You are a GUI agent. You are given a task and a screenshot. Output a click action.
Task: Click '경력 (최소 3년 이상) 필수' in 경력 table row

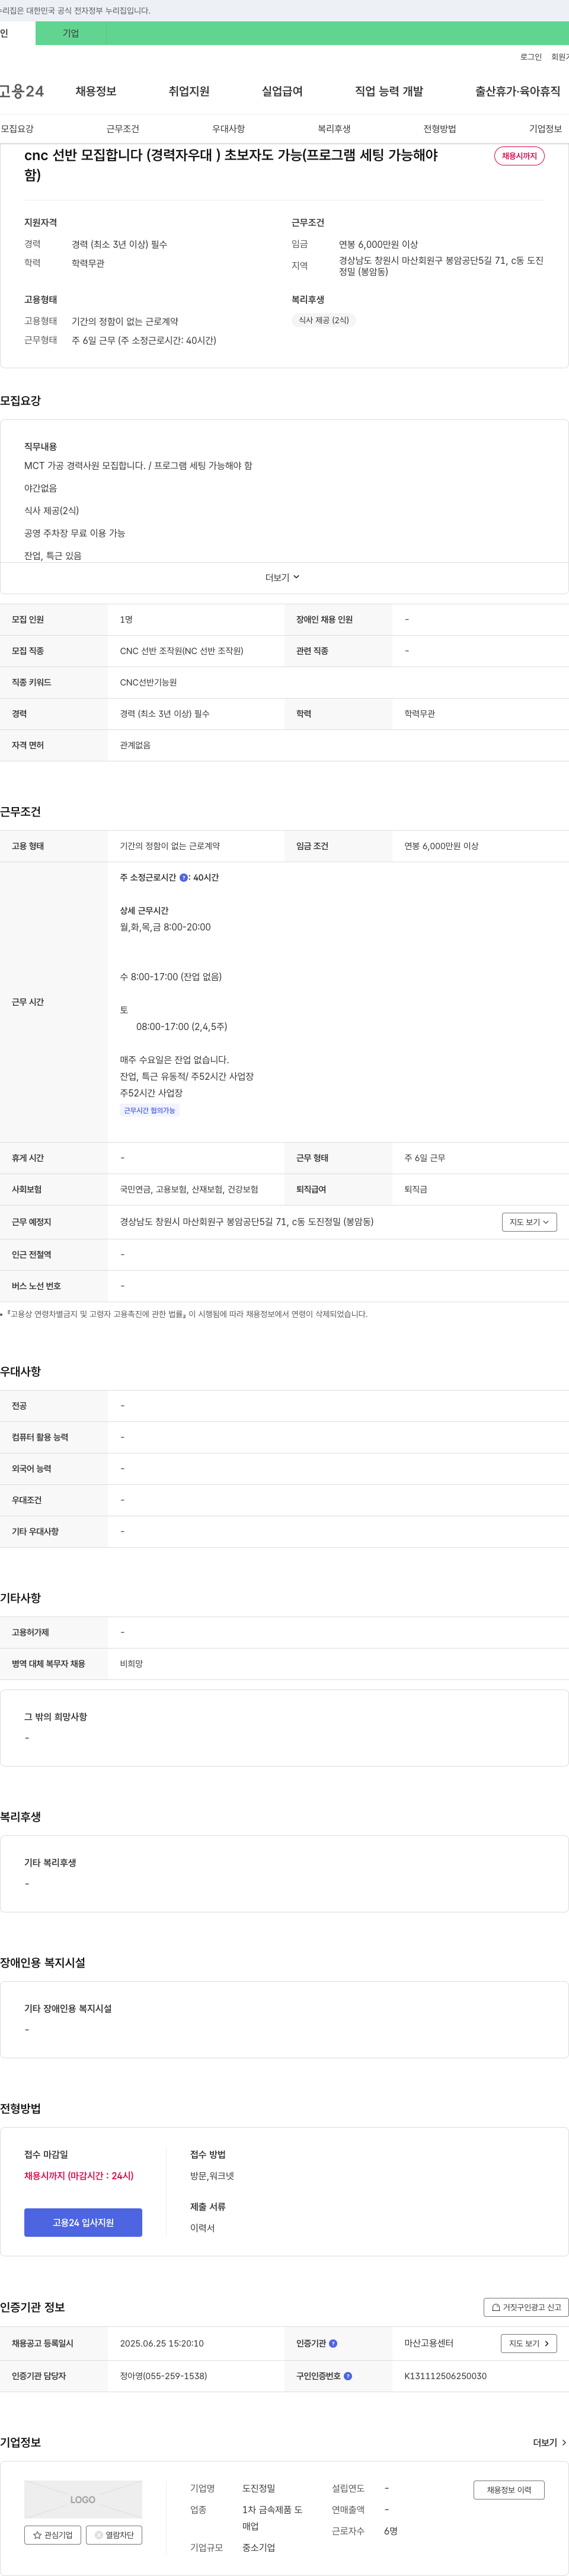click(165, 714)
